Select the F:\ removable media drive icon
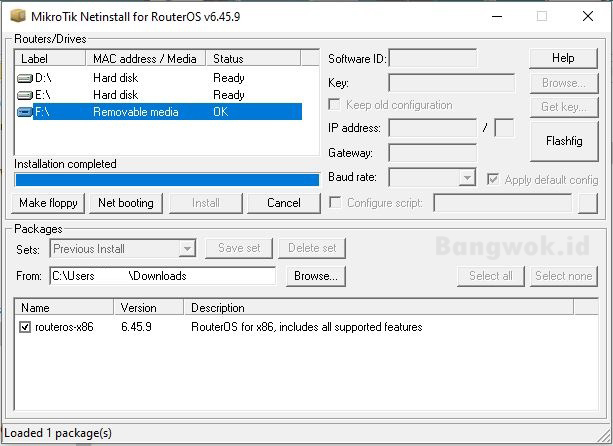This screenshot has width=613, height=446. point(25,112)
